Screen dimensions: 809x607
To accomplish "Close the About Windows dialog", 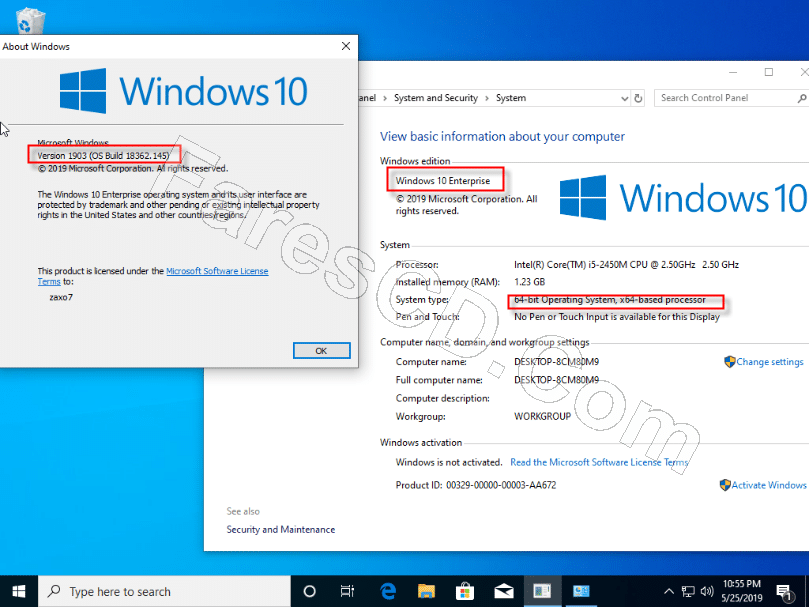I will pos(346,46).
